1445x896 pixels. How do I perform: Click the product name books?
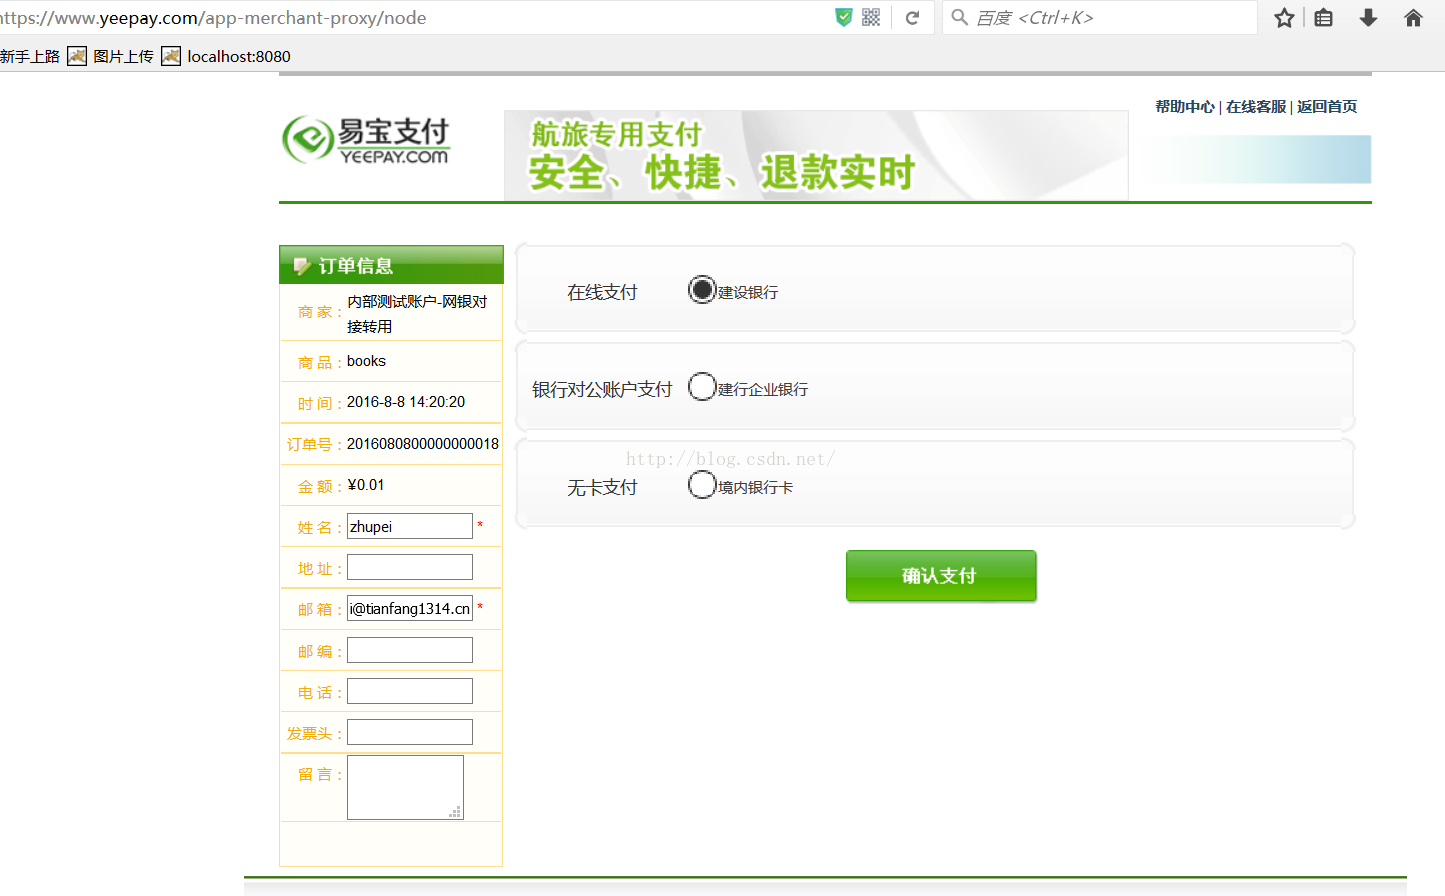366,361
